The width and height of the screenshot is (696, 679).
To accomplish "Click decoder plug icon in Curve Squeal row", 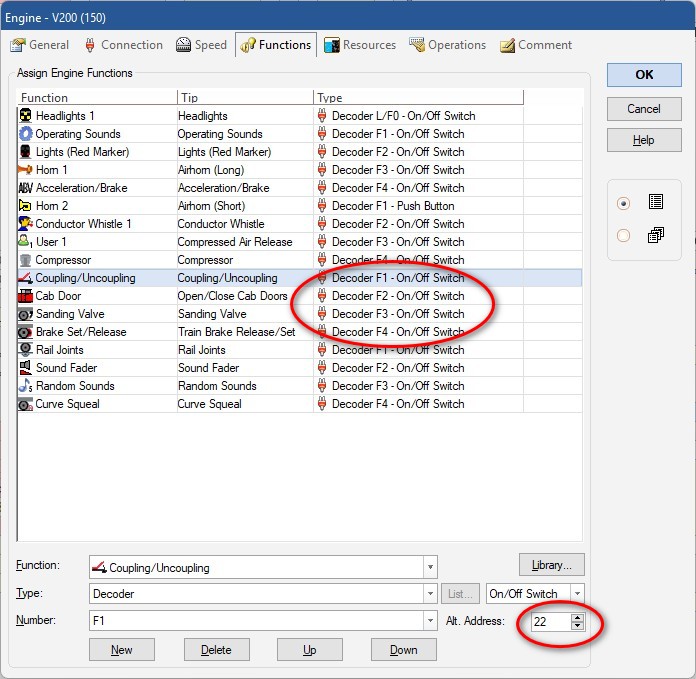I will [x=322, y=404].
